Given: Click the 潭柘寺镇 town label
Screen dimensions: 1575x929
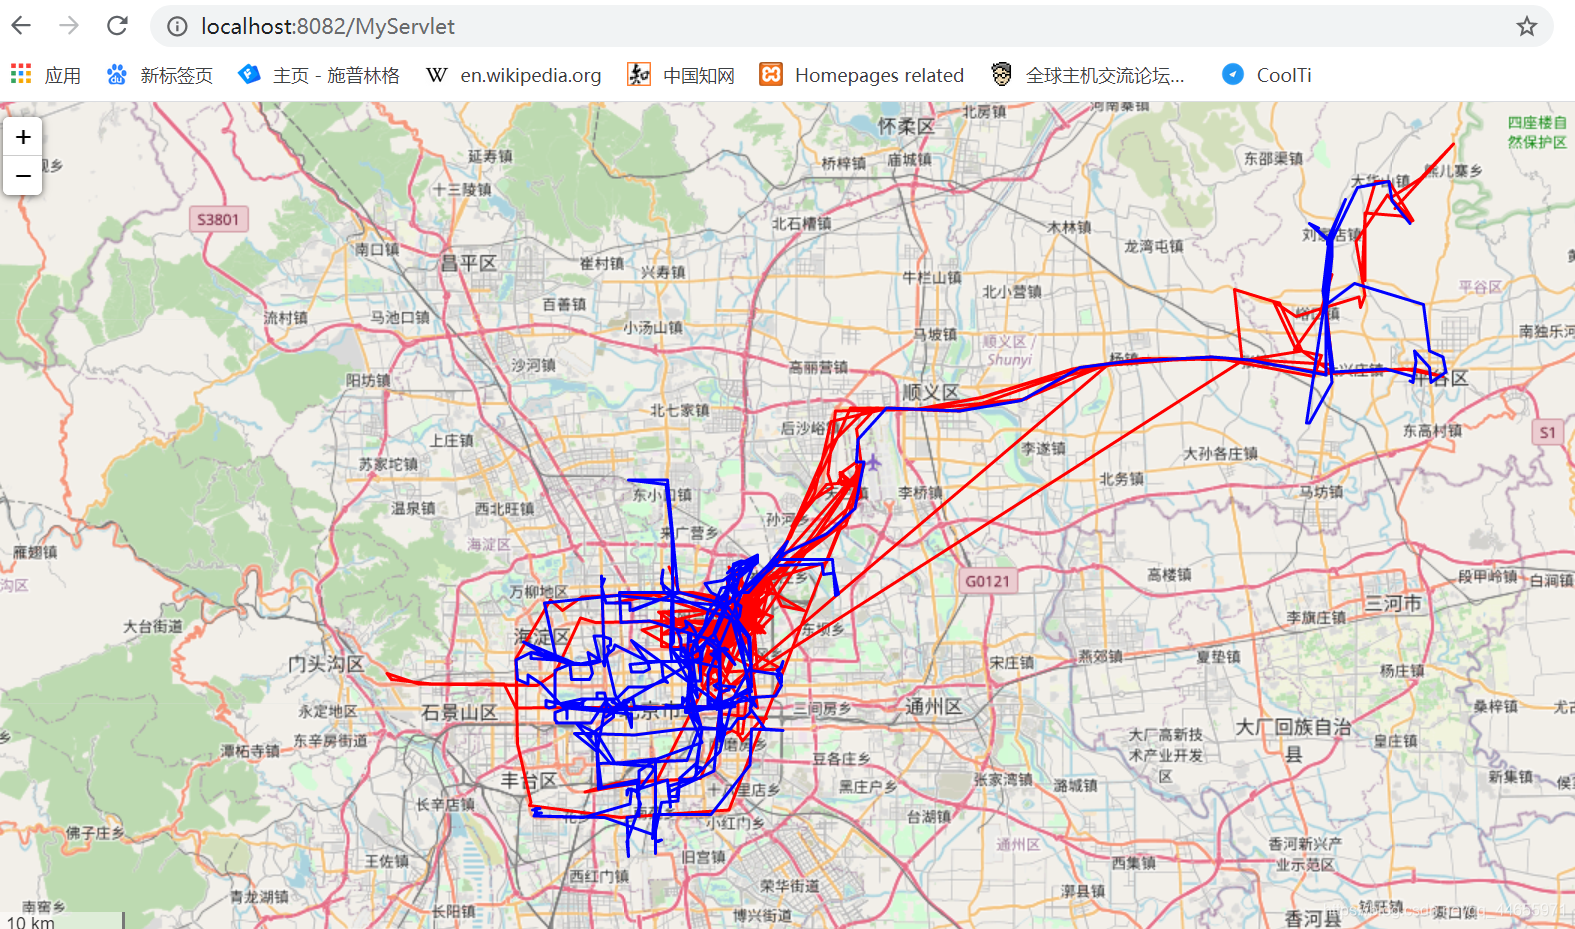Looking at the screenshot, I should click(250, 750).
